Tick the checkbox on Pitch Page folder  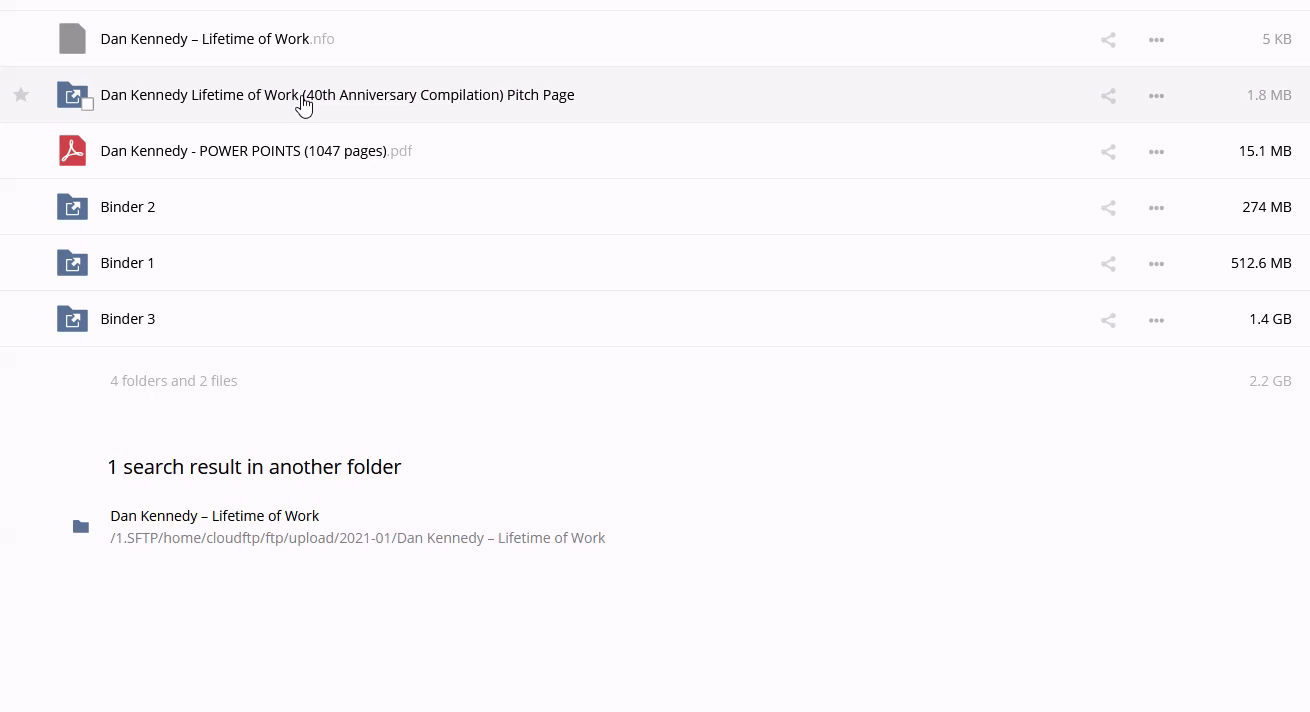click(x=87, y=104)
